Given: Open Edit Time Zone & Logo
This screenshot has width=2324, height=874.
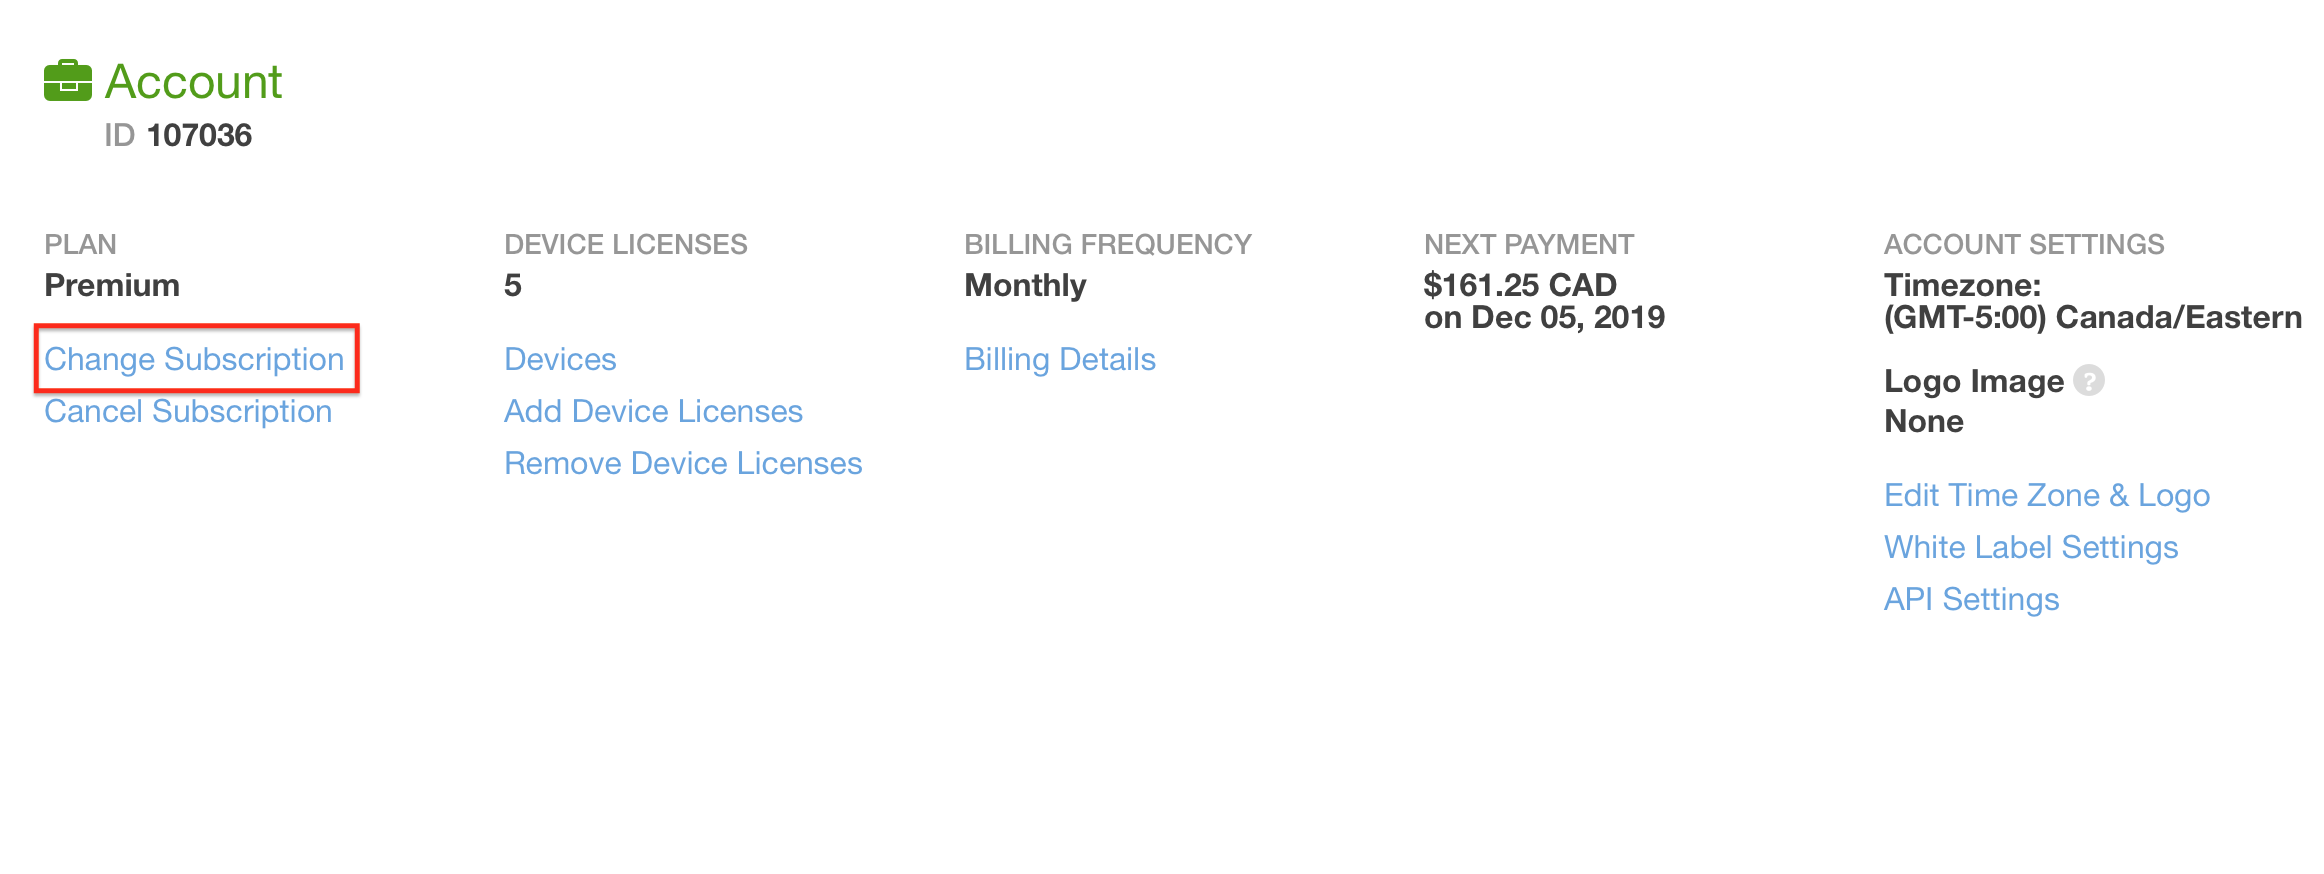Looking at the screenshot, I should (x=2047, y=495).
